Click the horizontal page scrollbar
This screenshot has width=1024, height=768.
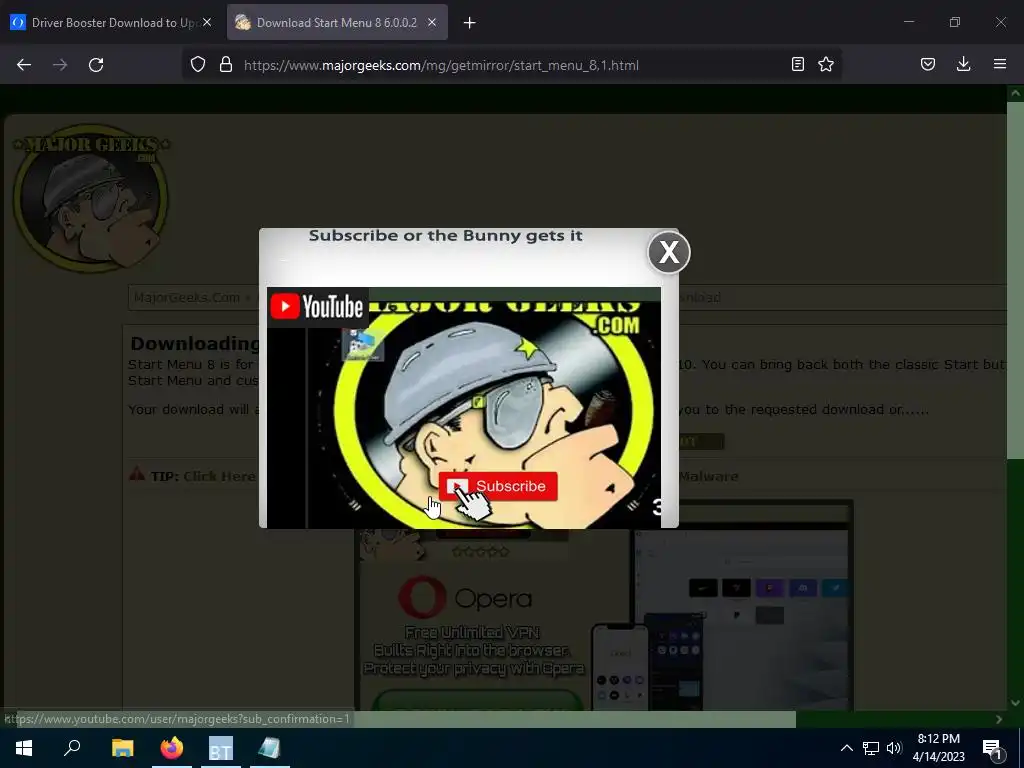(x=405, y=719)
